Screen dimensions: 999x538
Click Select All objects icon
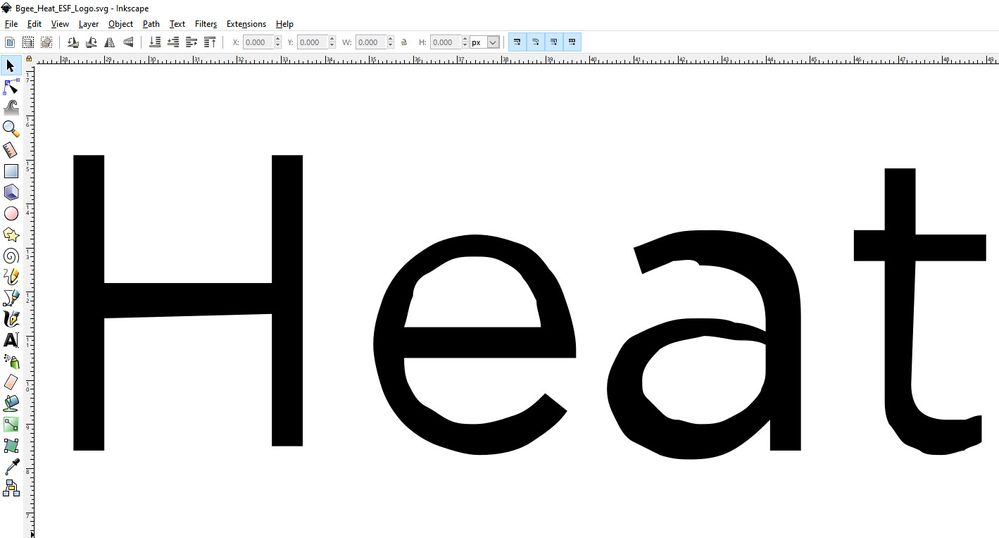[x=10, y=42]
